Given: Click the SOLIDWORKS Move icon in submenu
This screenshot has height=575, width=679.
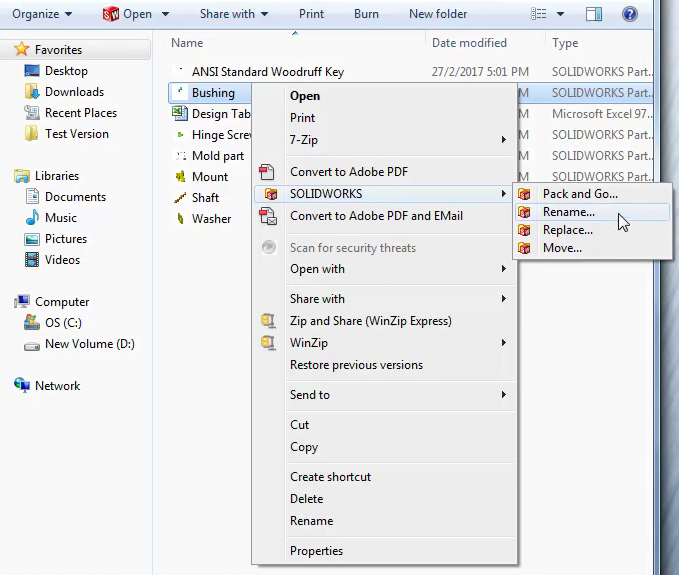Looking at the screenshot, I should (524, 248).
